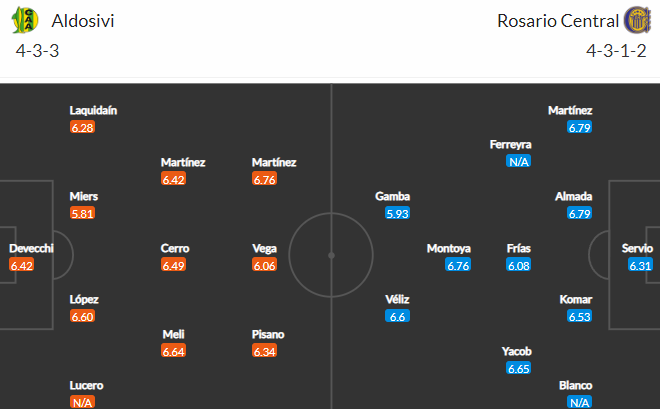
Task: Click Ferreyra's N/A rating badge
Action: click(519, 162)
